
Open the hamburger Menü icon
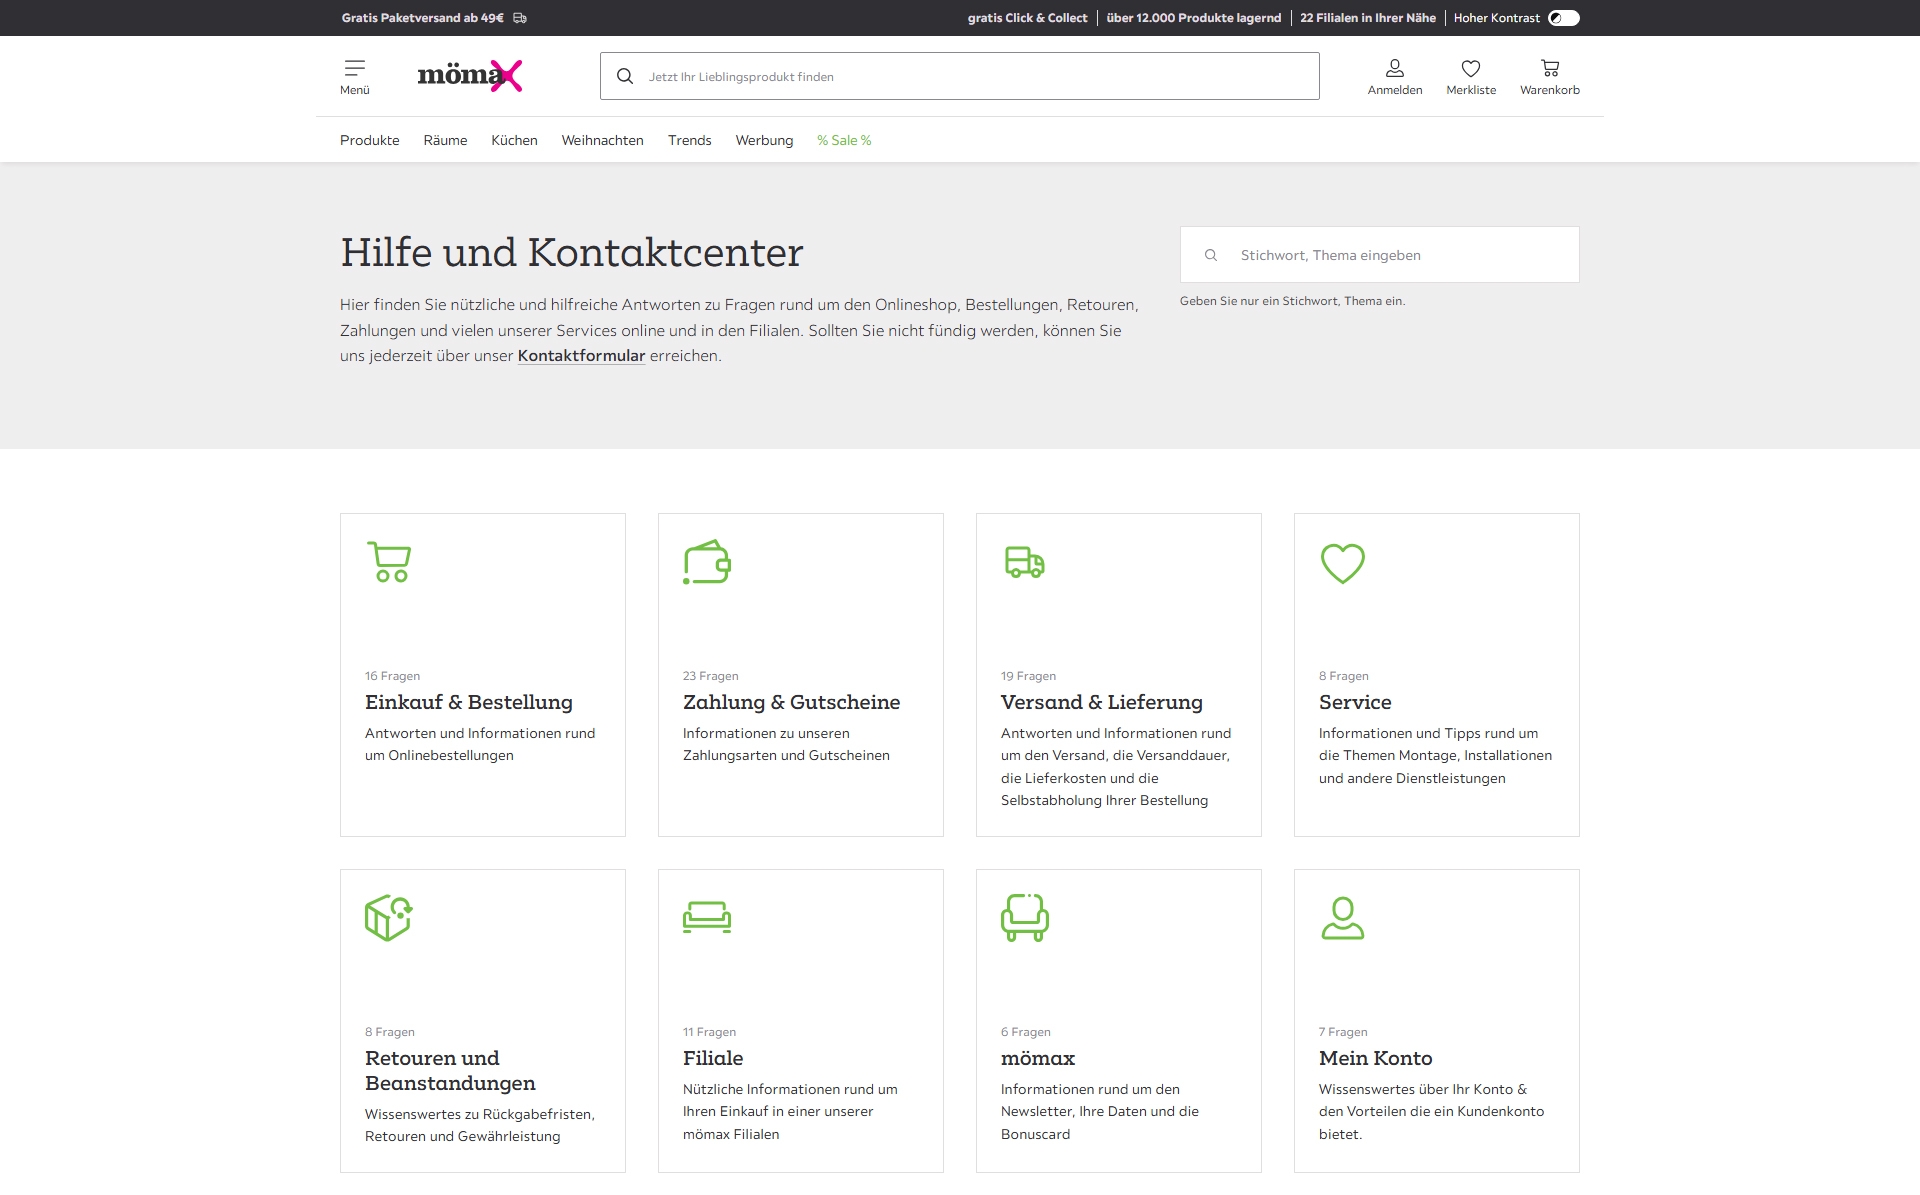355,68
